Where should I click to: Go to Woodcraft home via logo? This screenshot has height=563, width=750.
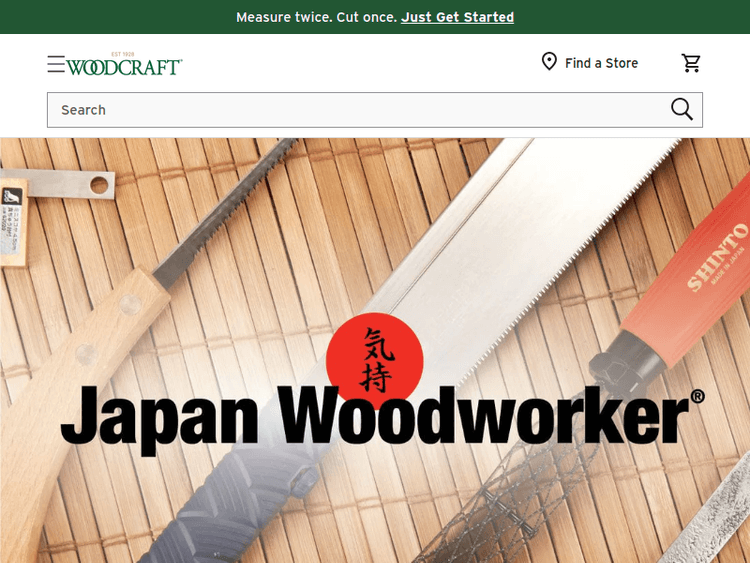coord(124,64)
